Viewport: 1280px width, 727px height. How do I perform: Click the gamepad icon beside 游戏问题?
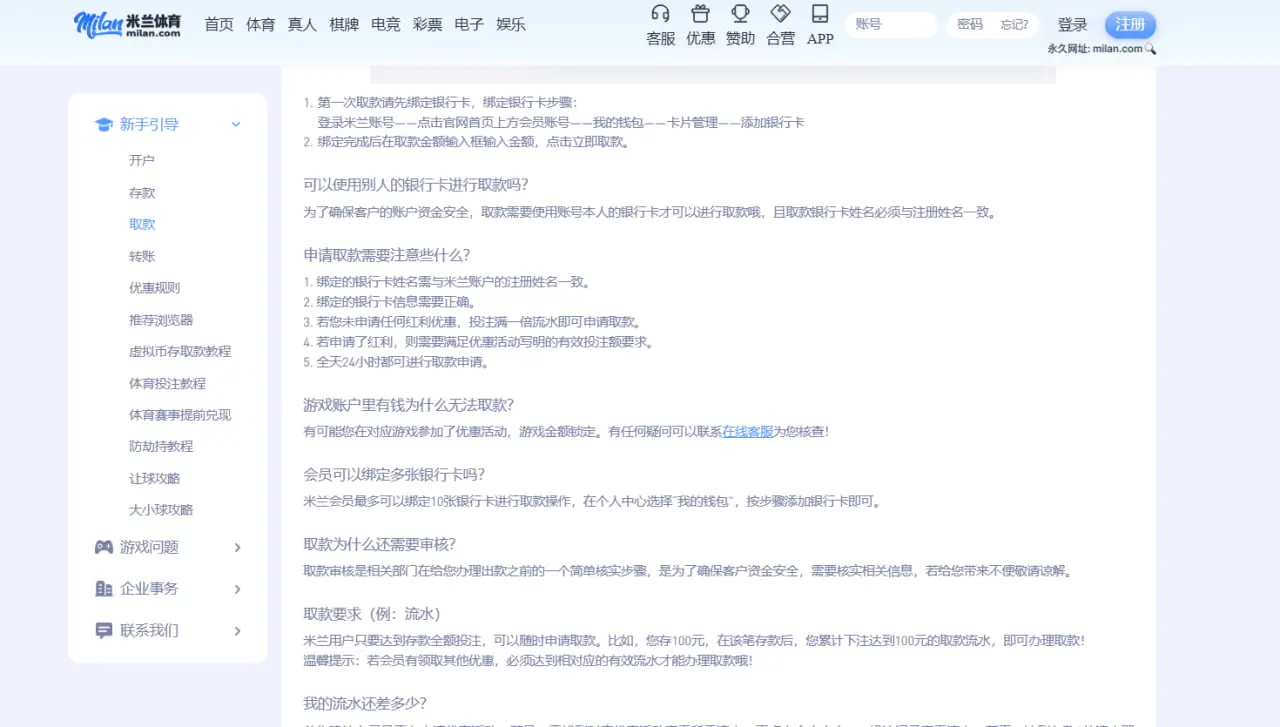point(104,547)
